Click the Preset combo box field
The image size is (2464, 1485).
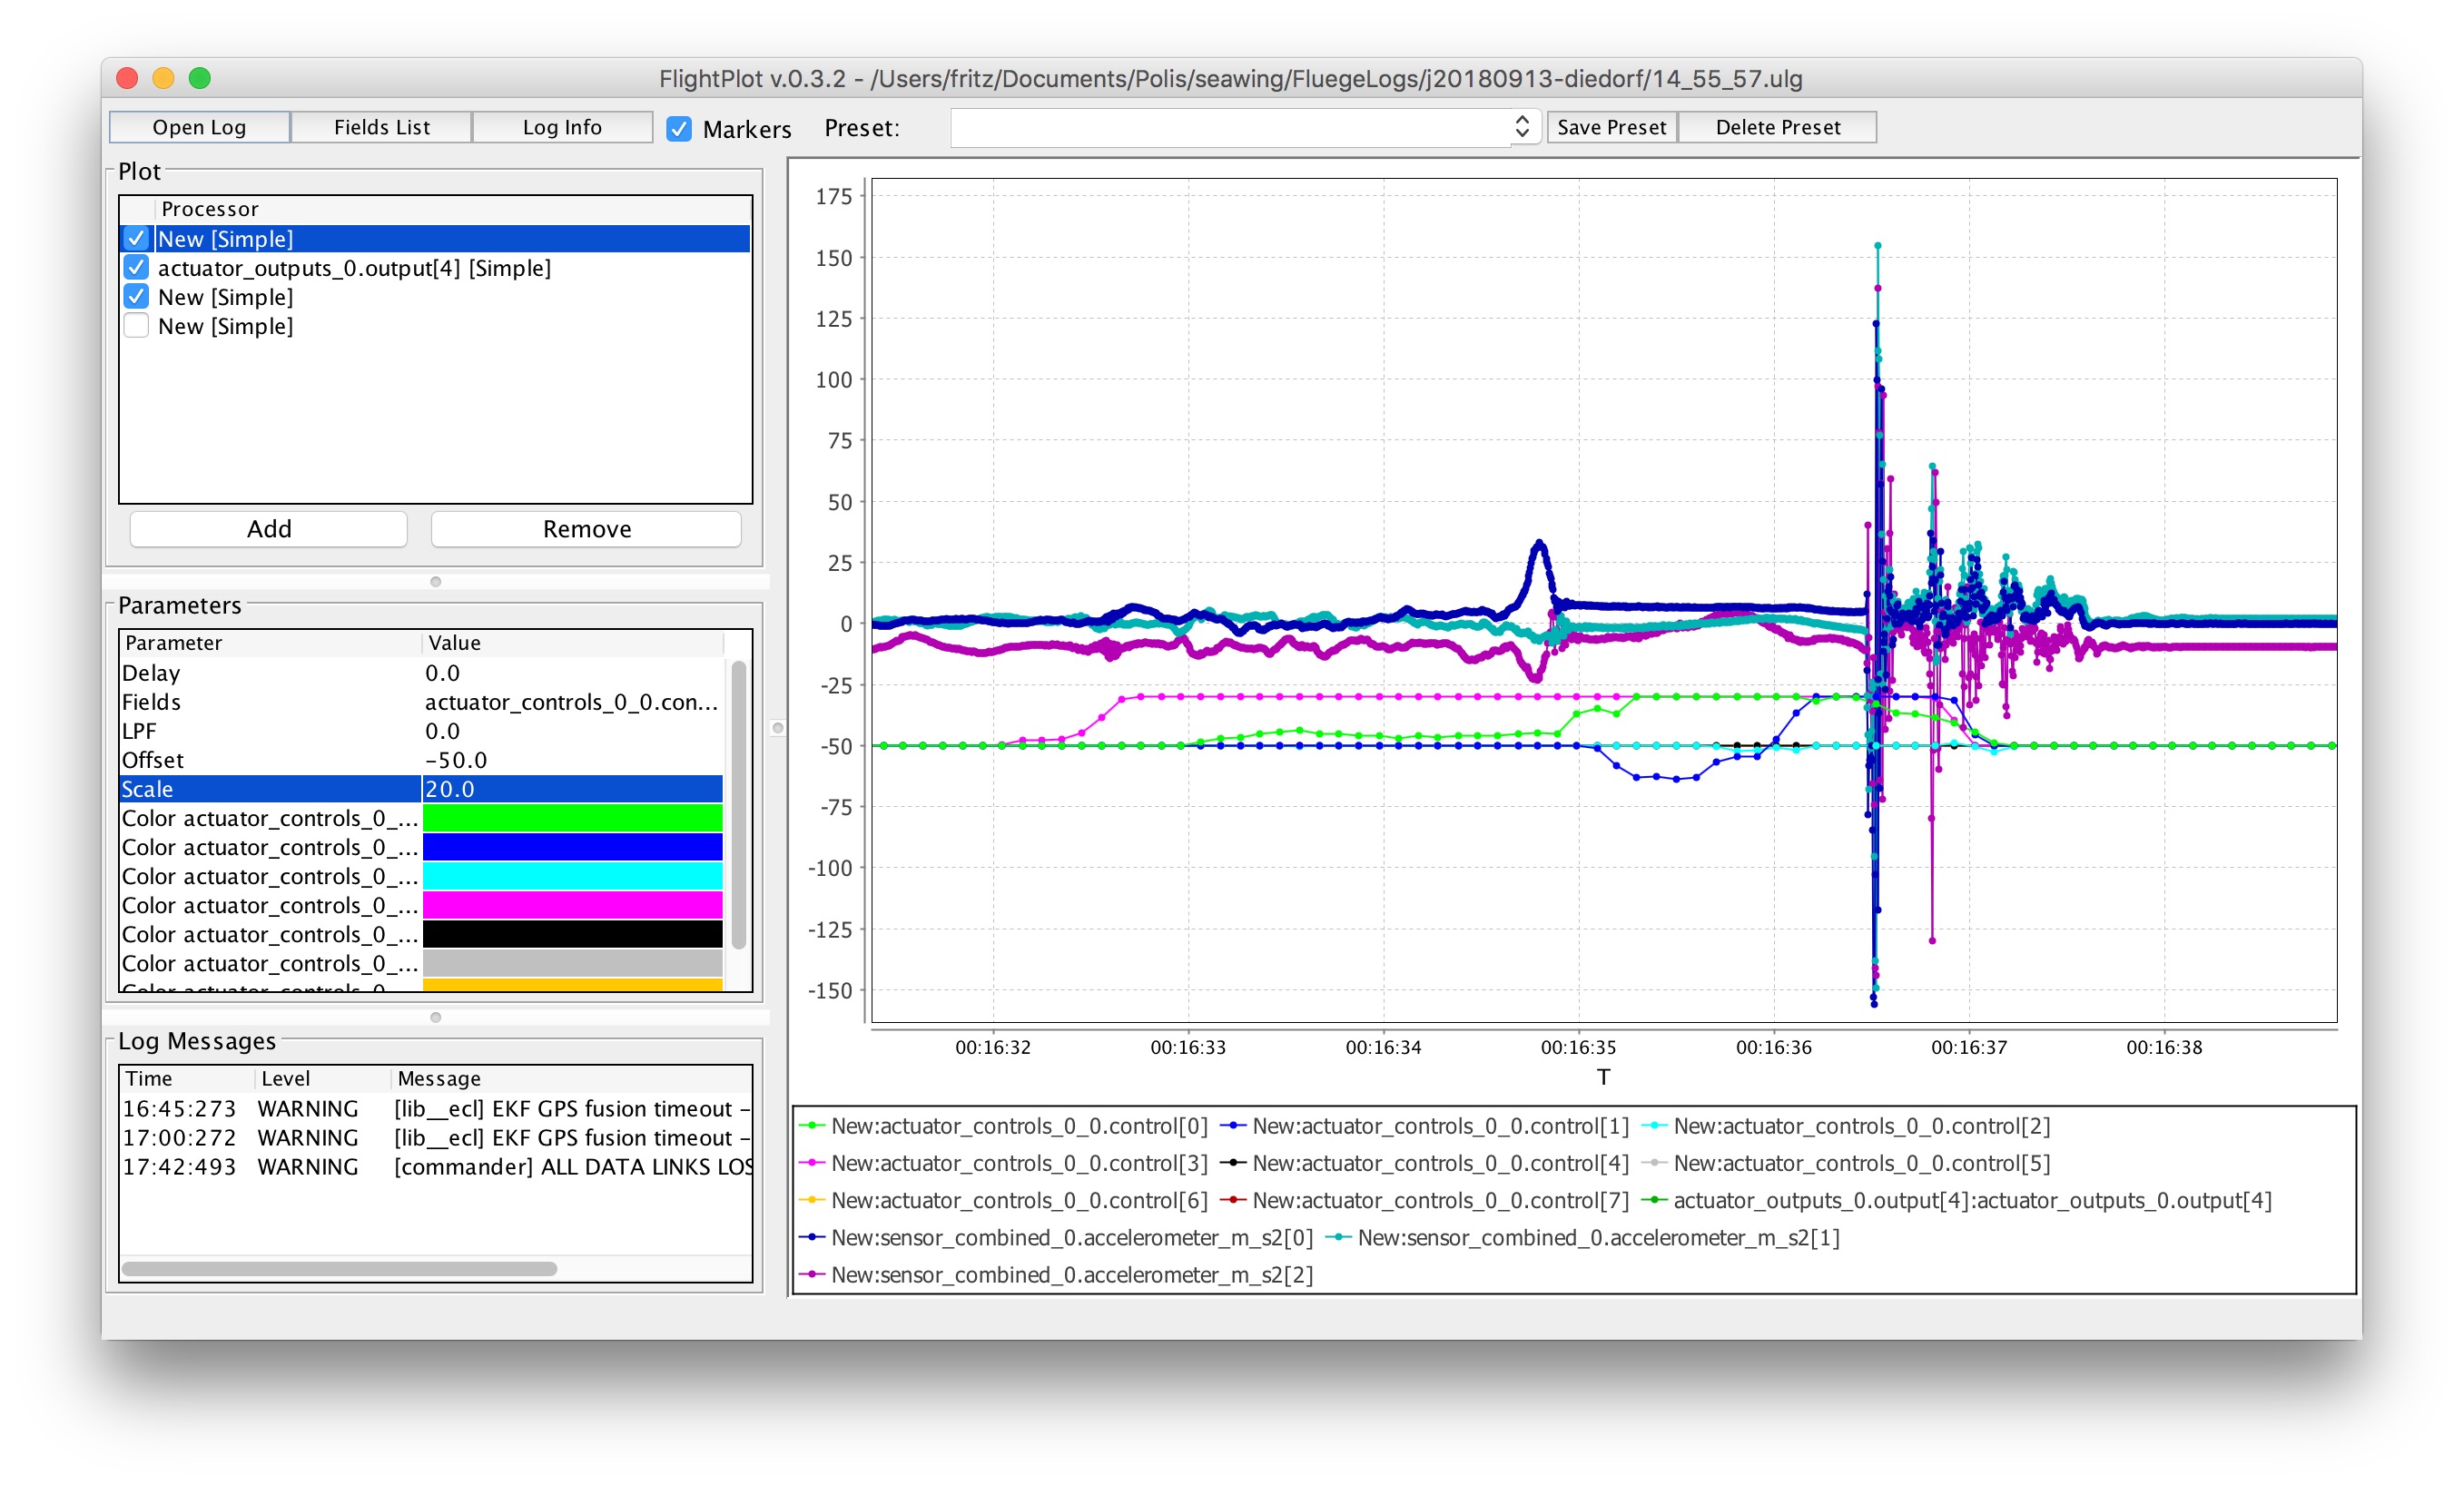coord(1230,127)
